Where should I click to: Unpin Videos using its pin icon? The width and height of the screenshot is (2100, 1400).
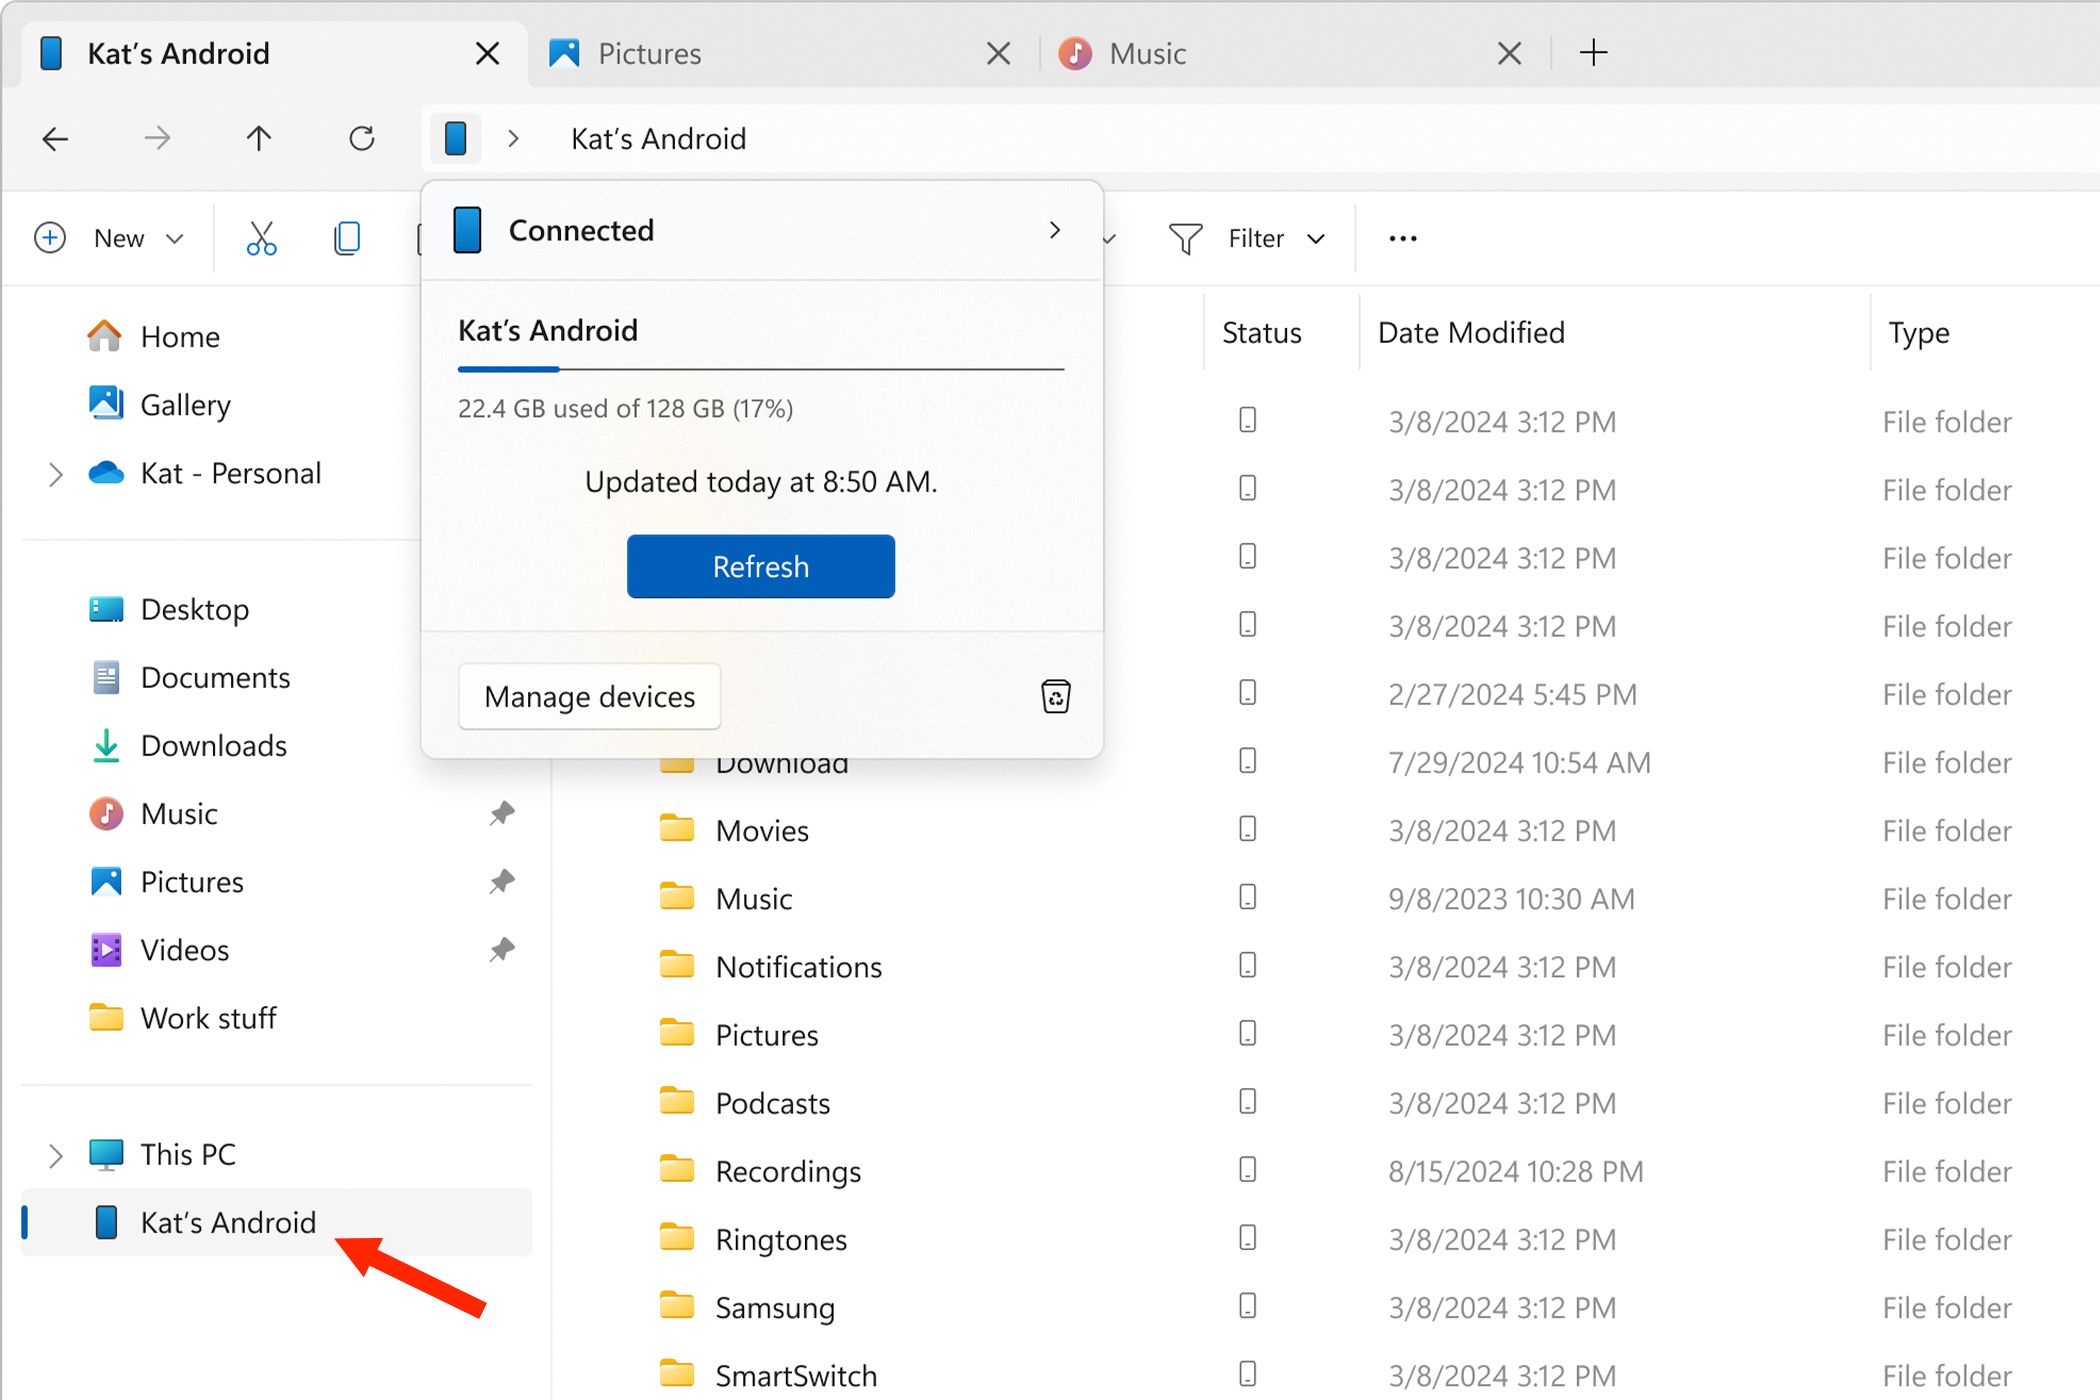[x=502, y=949]
